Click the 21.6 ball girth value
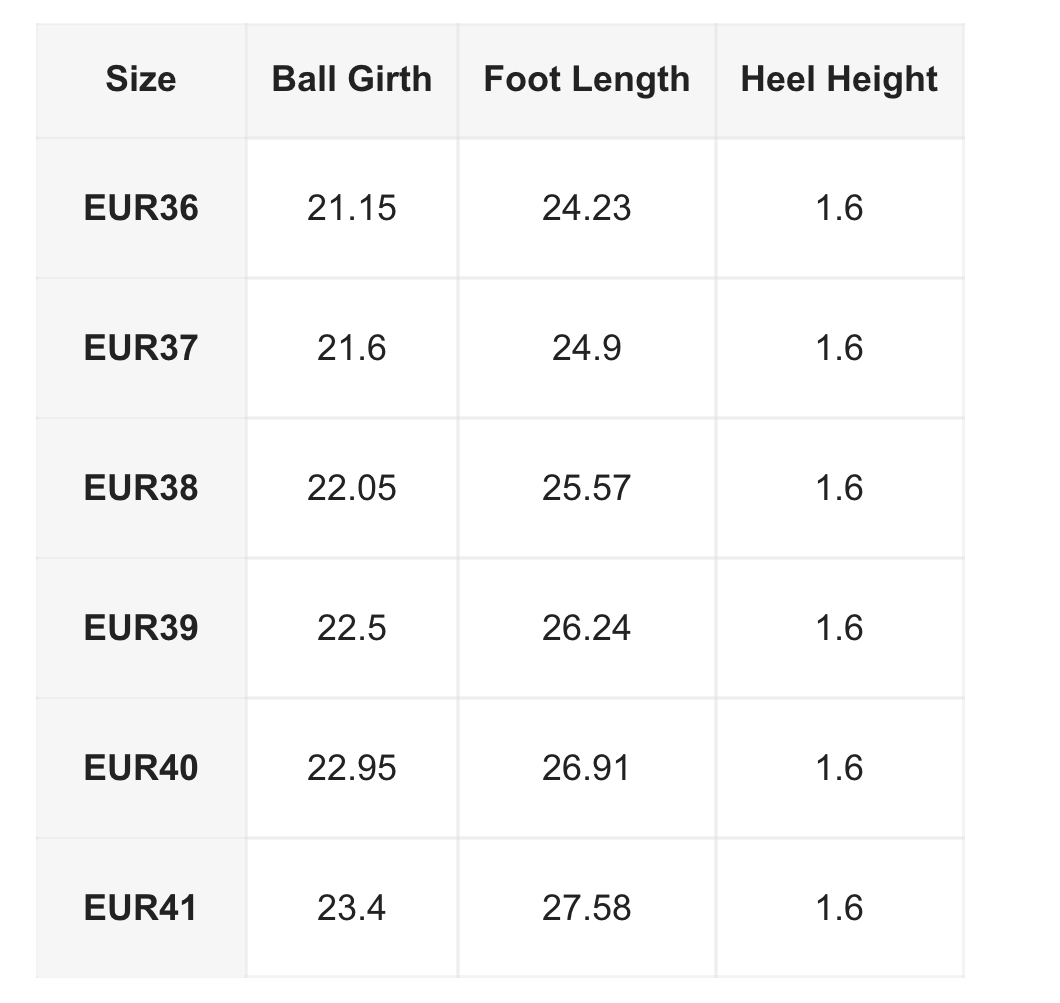Image resolution: width=1060 pixels, height=1003 pixels. tap(352, 348)
